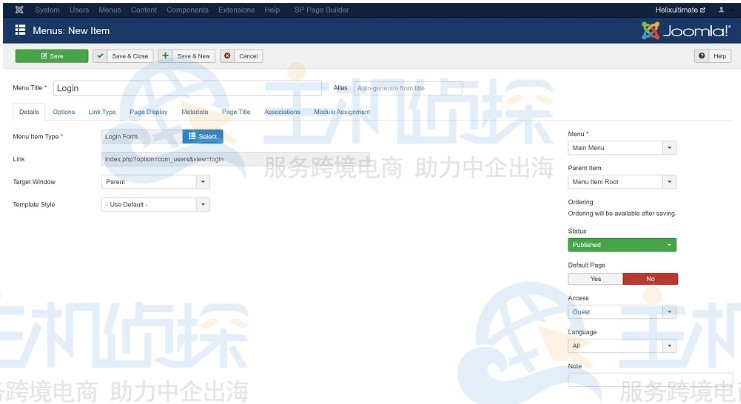Screen dimensions: 741x404
Task: Click the Link field with index.php URL
Action: pos(235,159)
